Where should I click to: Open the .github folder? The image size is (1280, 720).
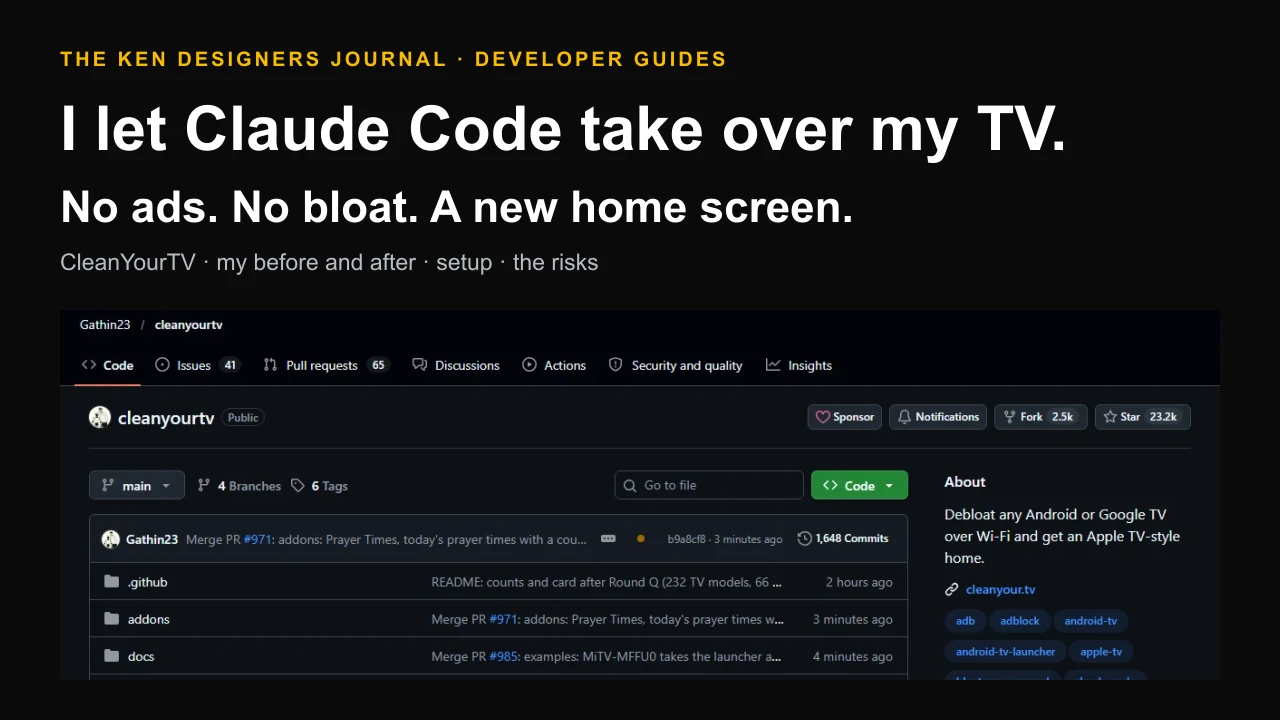pos(147,582)
